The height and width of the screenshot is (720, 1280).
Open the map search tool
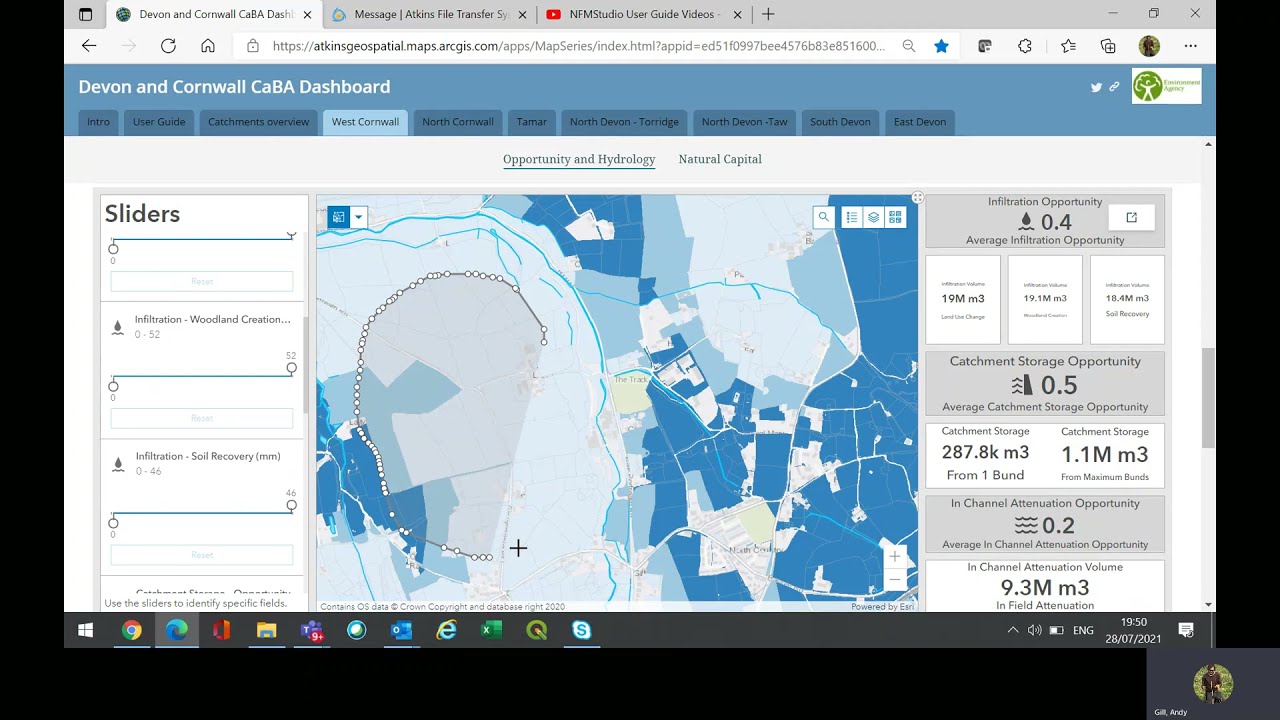coord(823,217)
